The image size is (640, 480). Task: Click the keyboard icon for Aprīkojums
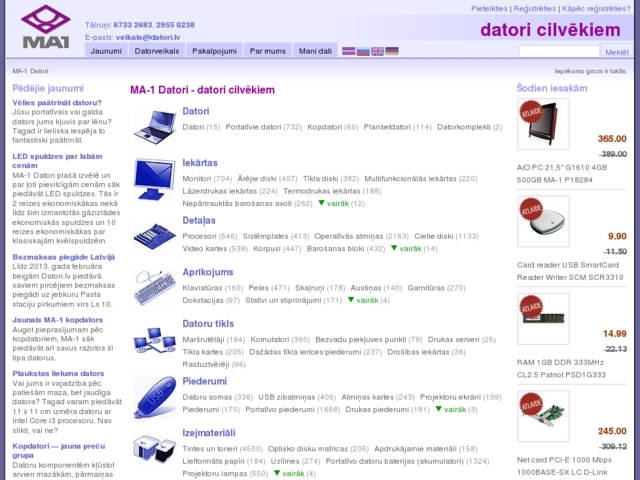(x=154, y=286)
